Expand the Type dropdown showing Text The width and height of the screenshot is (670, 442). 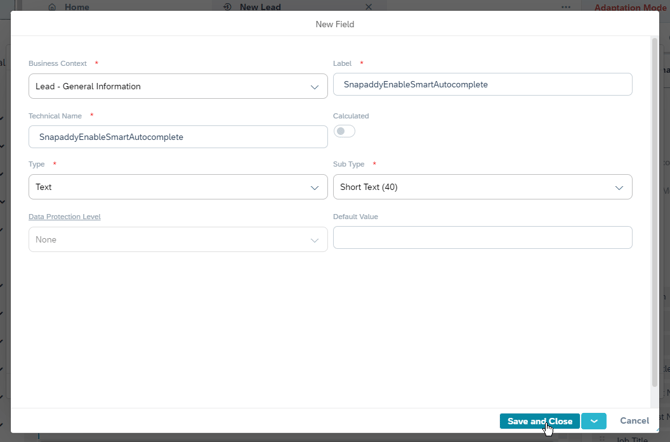click(178, 187)
